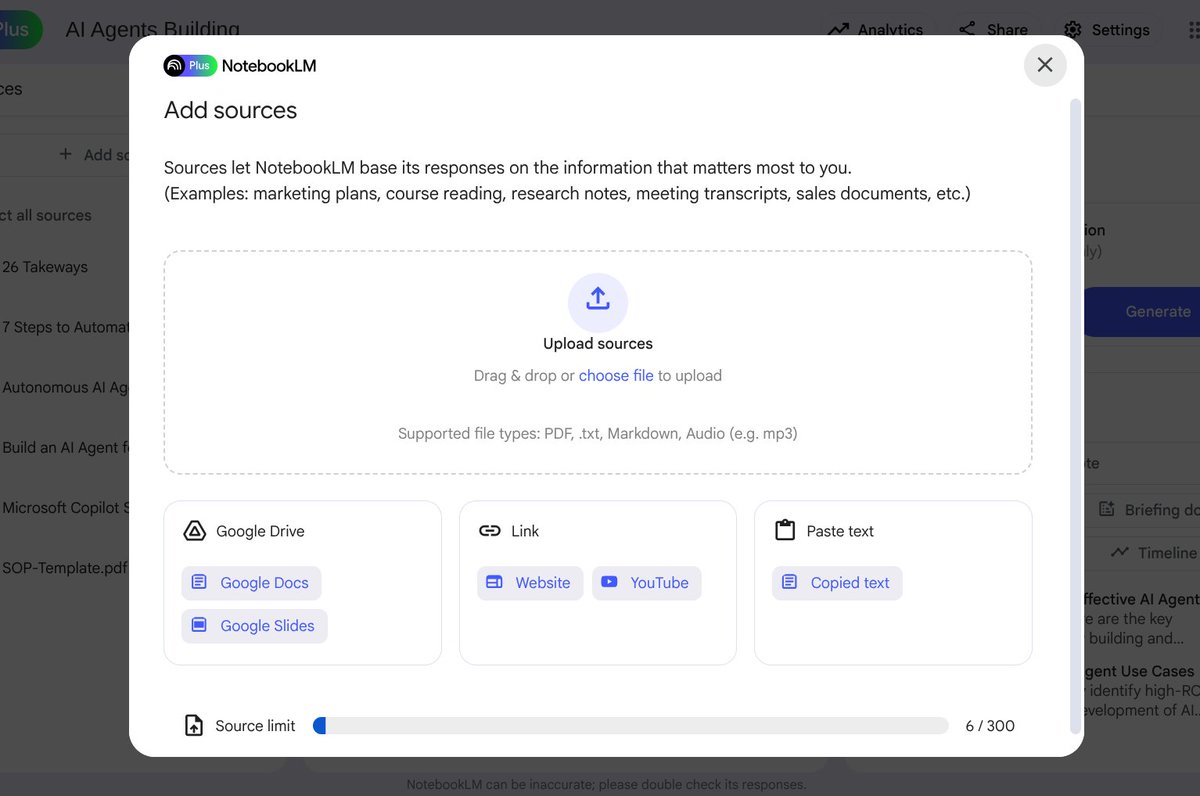
Task: Click the Source limit upload icon
Action: click(x=194, y=726)
